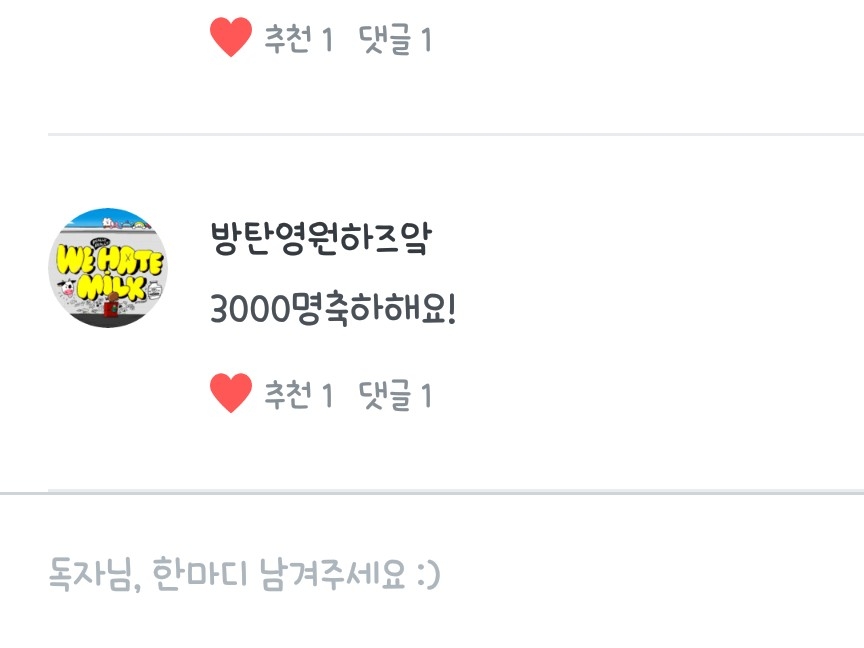The height and width of the screenshot is (648, 864).
Task: Tap the reply count 1 on upper comment
Action: [426, 40]
